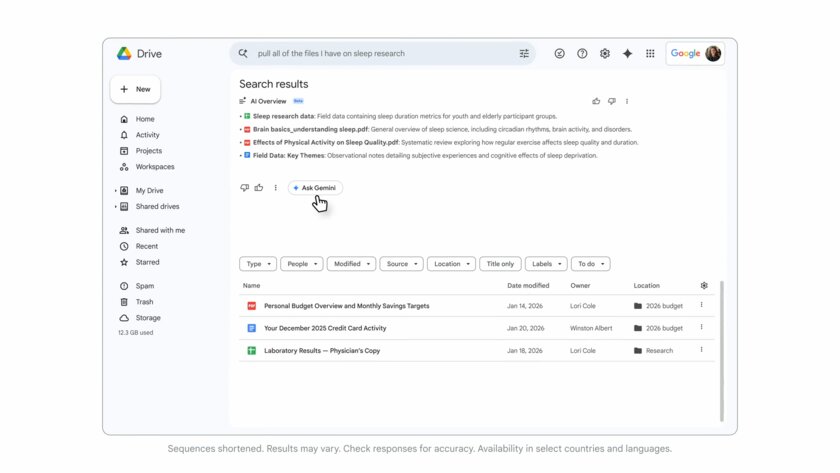Click the New button
Image resolution: width=840 pixels, height=473 pixels.
click(135, 89)
